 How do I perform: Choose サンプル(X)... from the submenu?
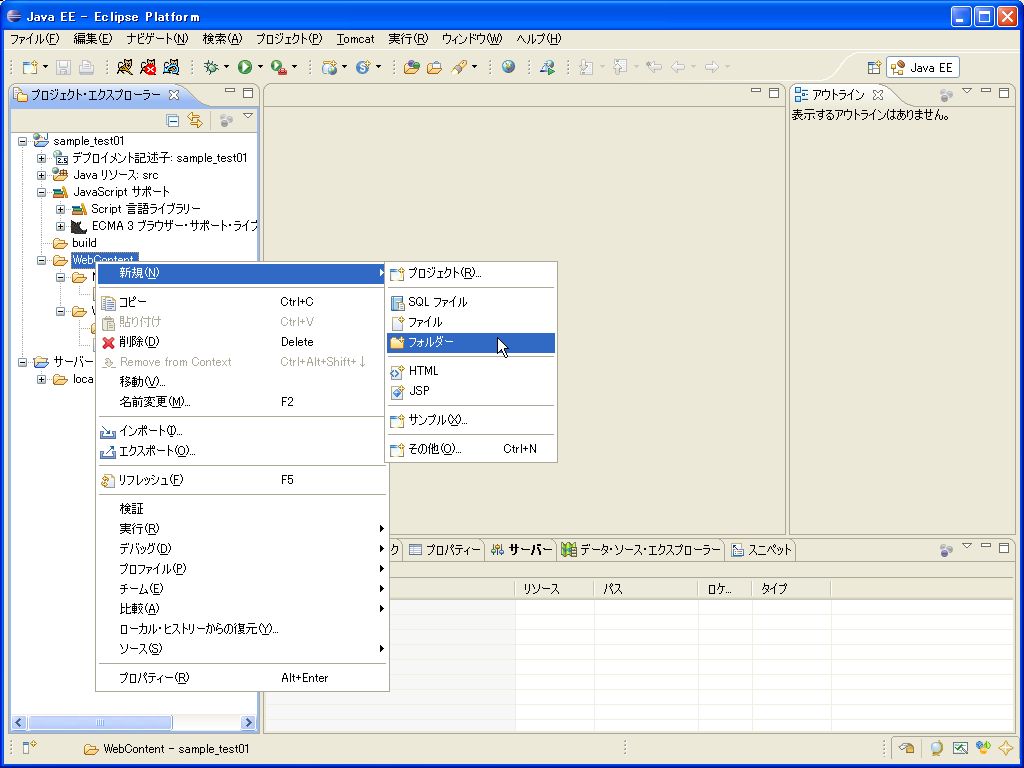pos(471,420)
